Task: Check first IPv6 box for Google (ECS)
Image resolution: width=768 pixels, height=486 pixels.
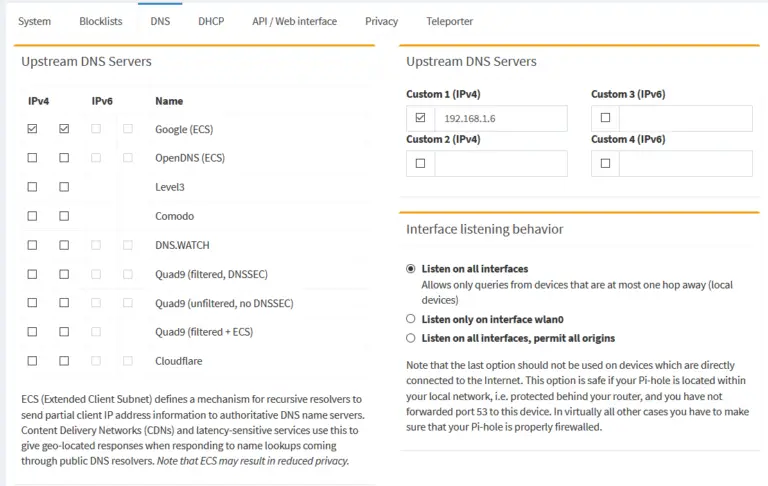Action: tap(96, 129)
